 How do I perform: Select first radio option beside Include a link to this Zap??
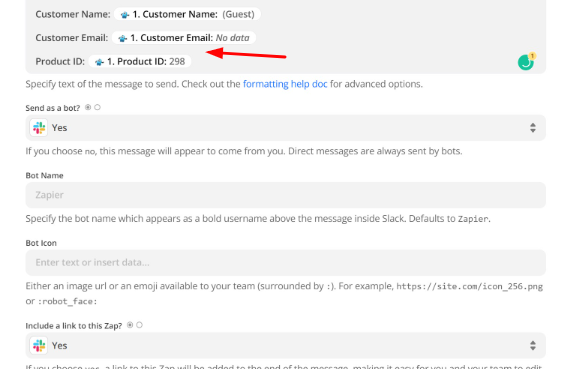130,325
